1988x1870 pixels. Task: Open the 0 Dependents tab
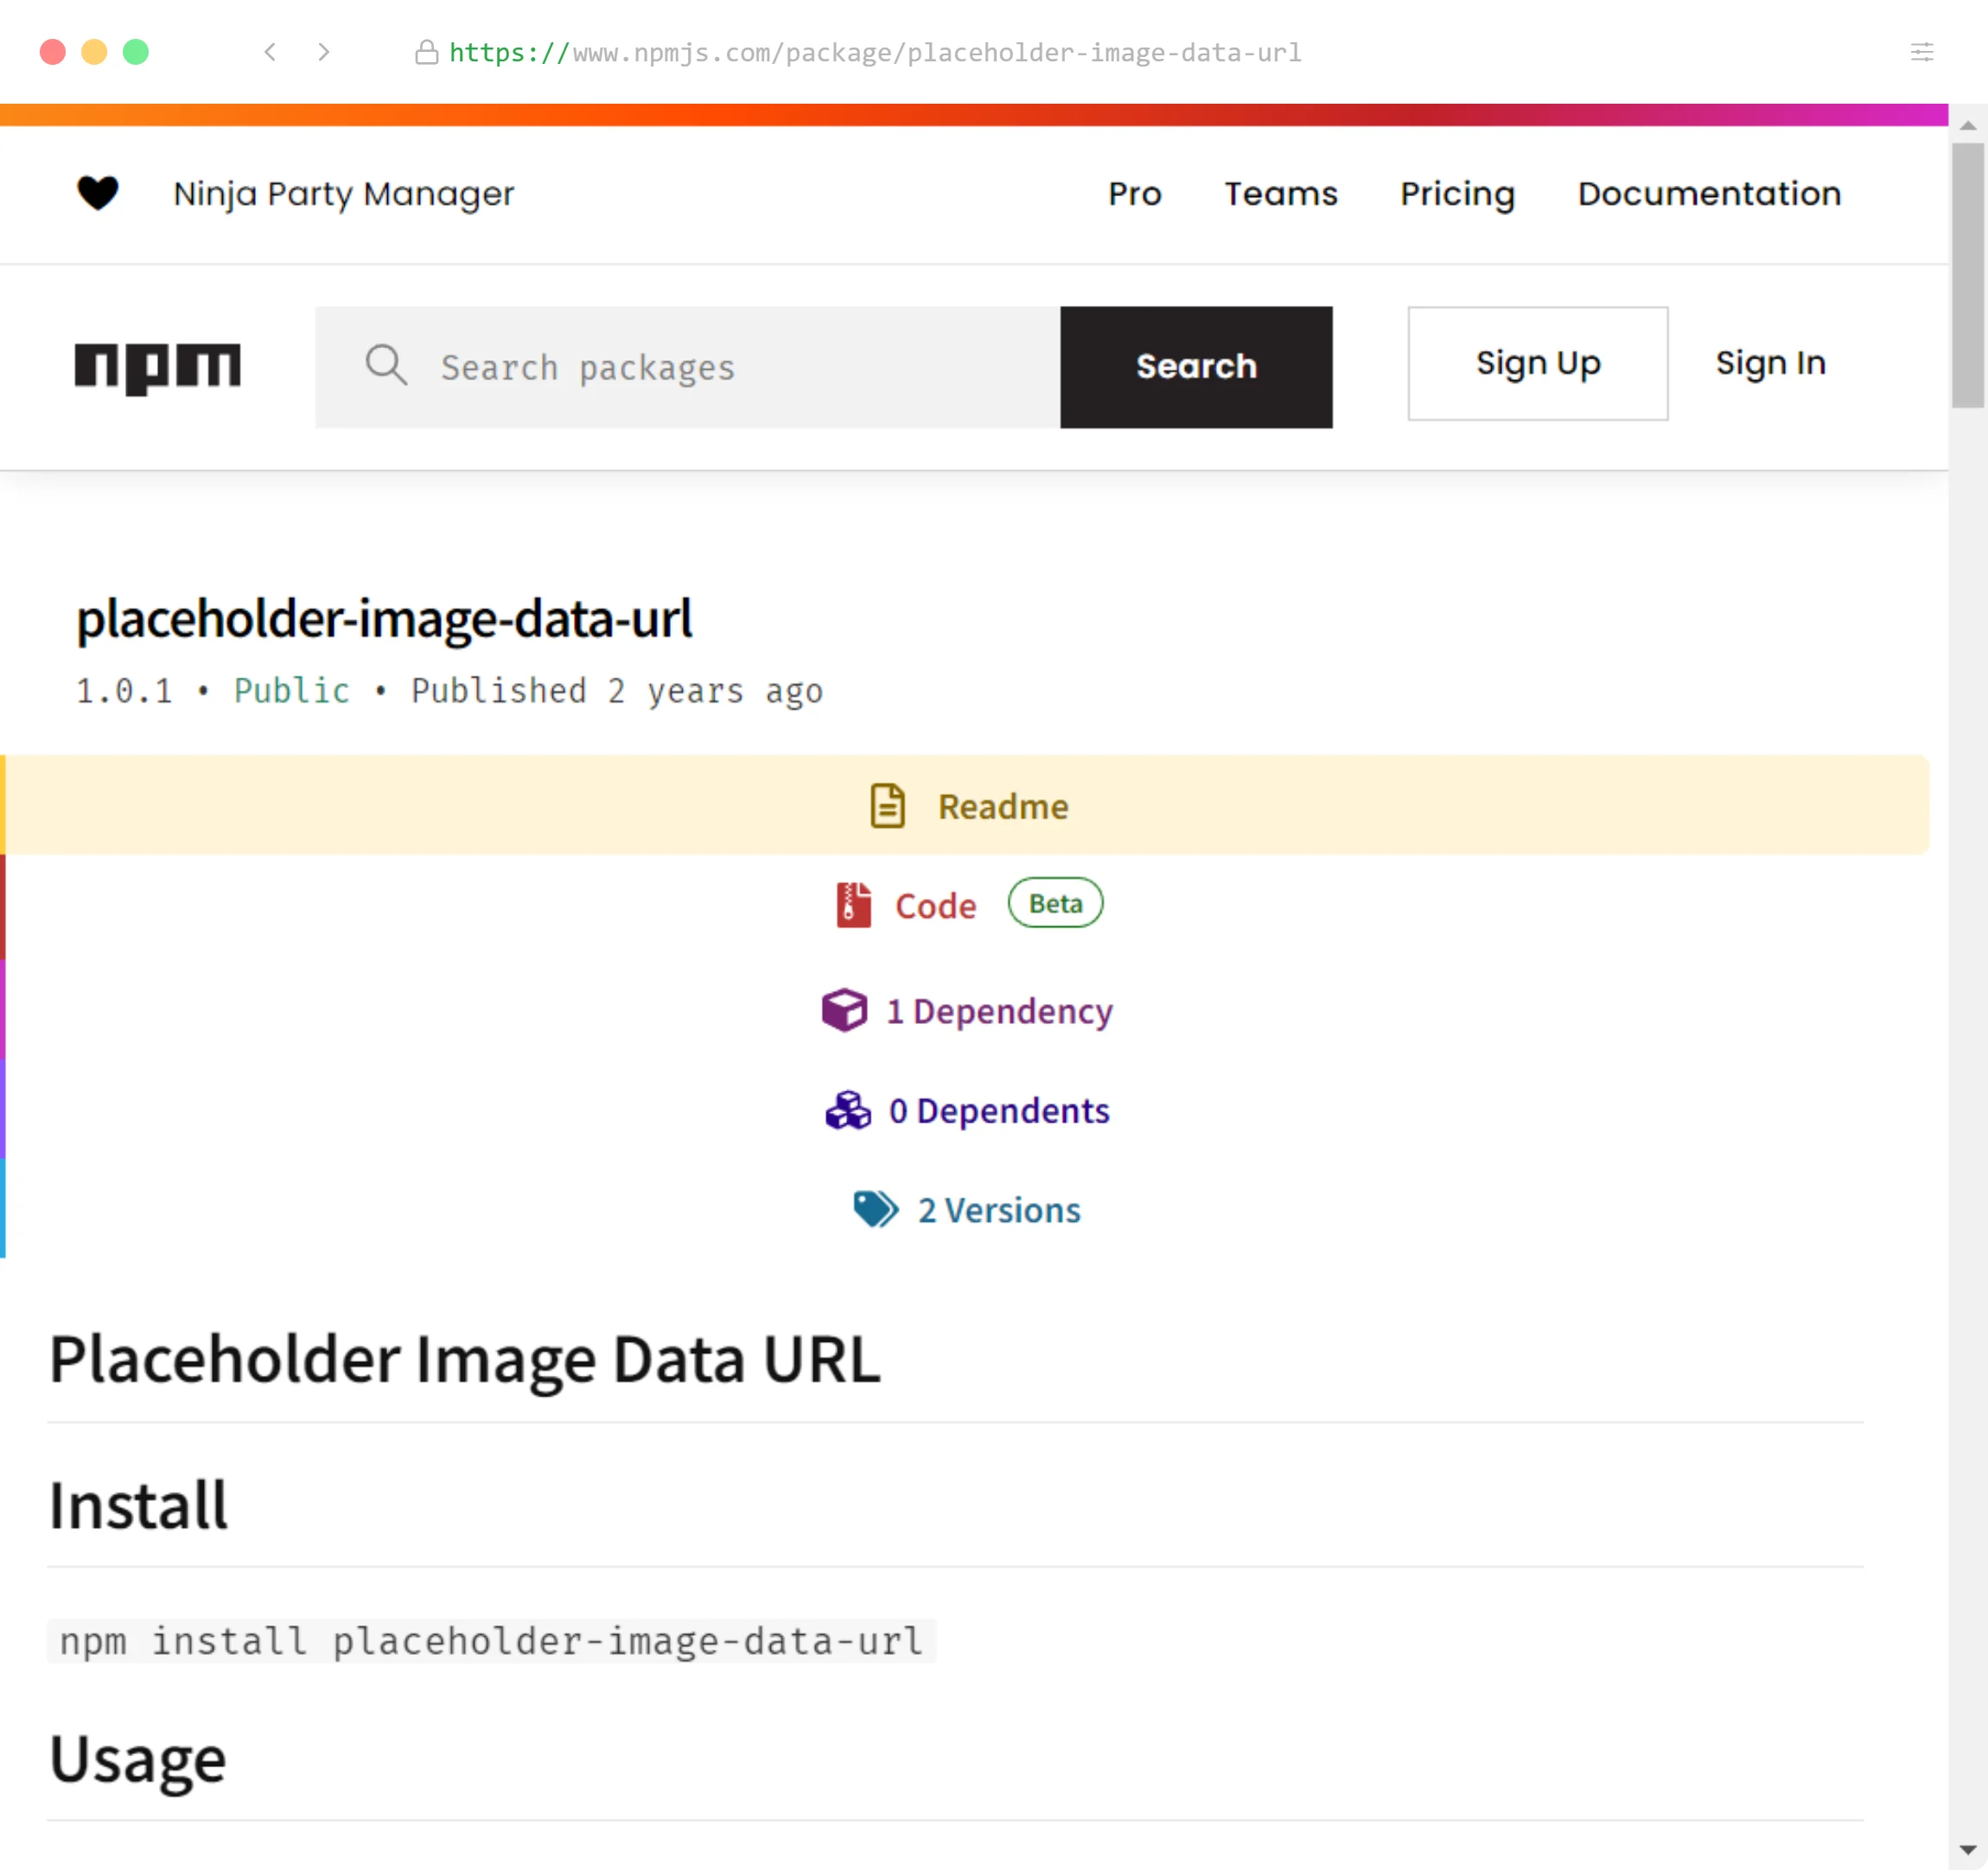[968, 1110]
